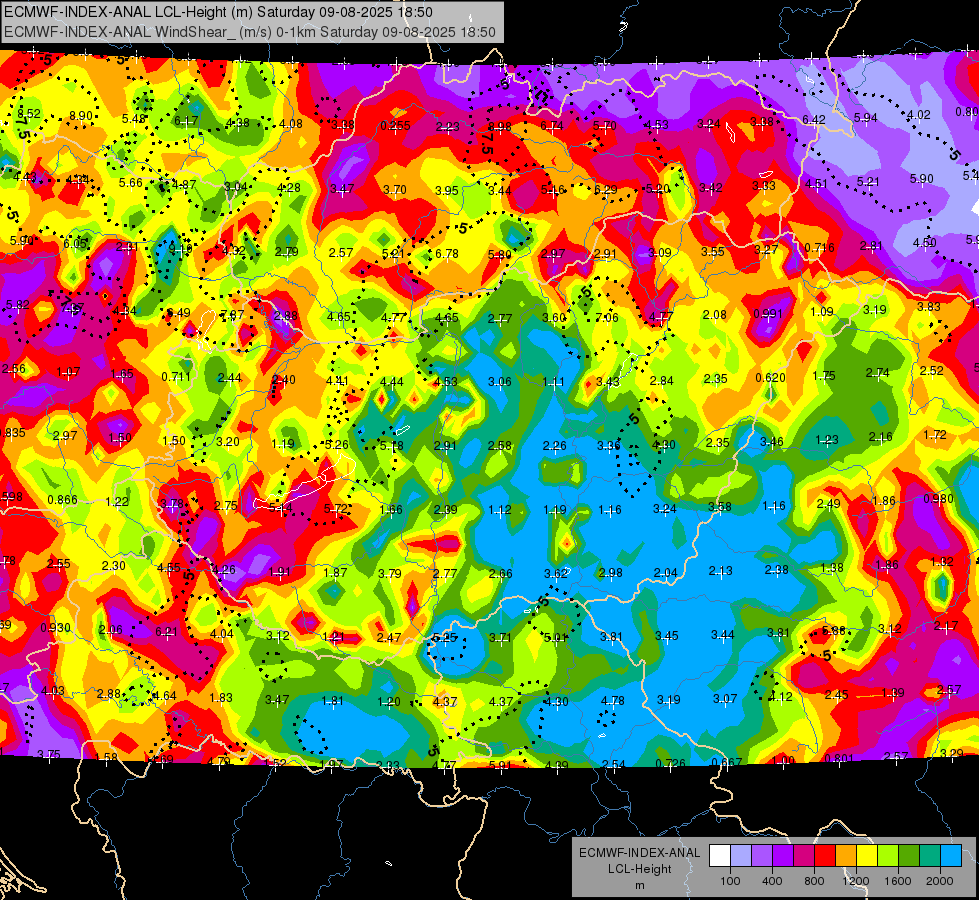Click the map value 5.25
The height and width of the screenshot is (900, 979).
[x=445, y=638]
